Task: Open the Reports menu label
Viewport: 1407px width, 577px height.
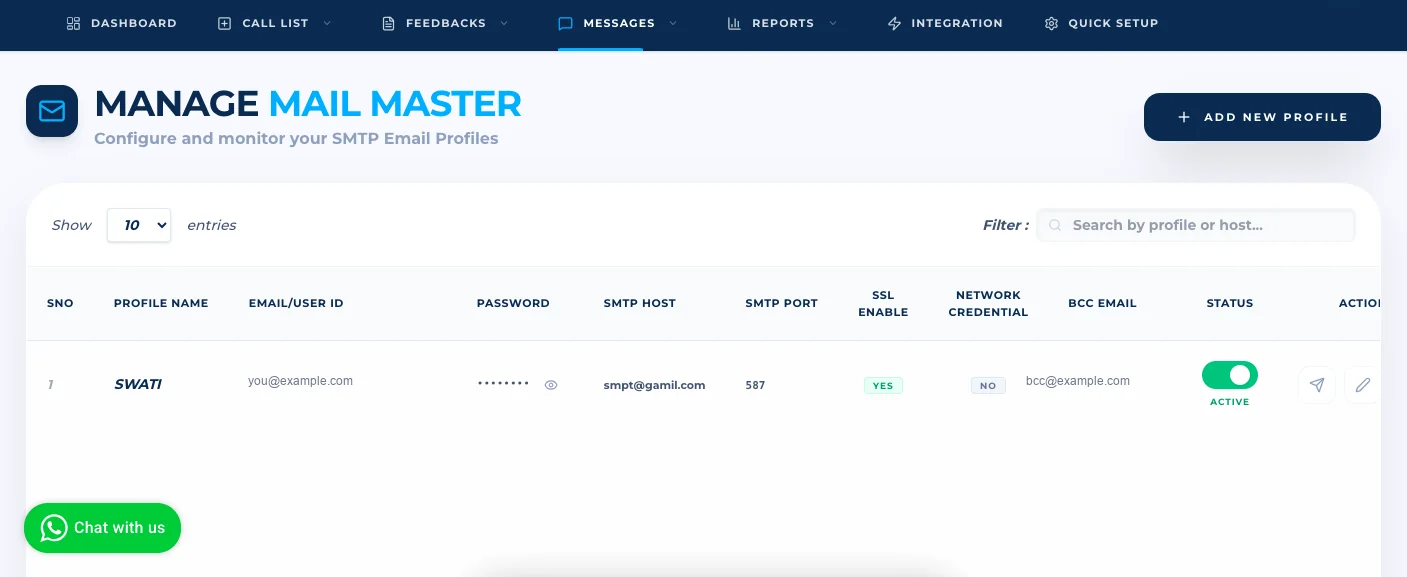Action: (x=783, y=23)
